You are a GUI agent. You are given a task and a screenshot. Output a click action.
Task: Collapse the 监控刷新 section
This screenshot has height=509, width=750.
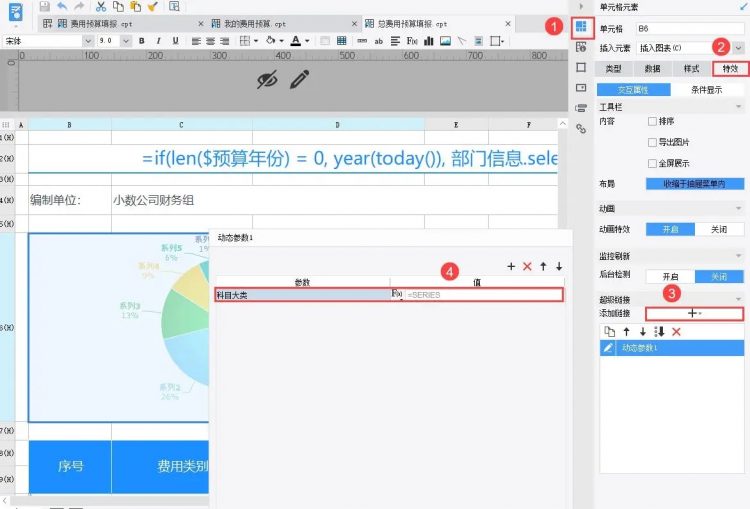[739, 256]
